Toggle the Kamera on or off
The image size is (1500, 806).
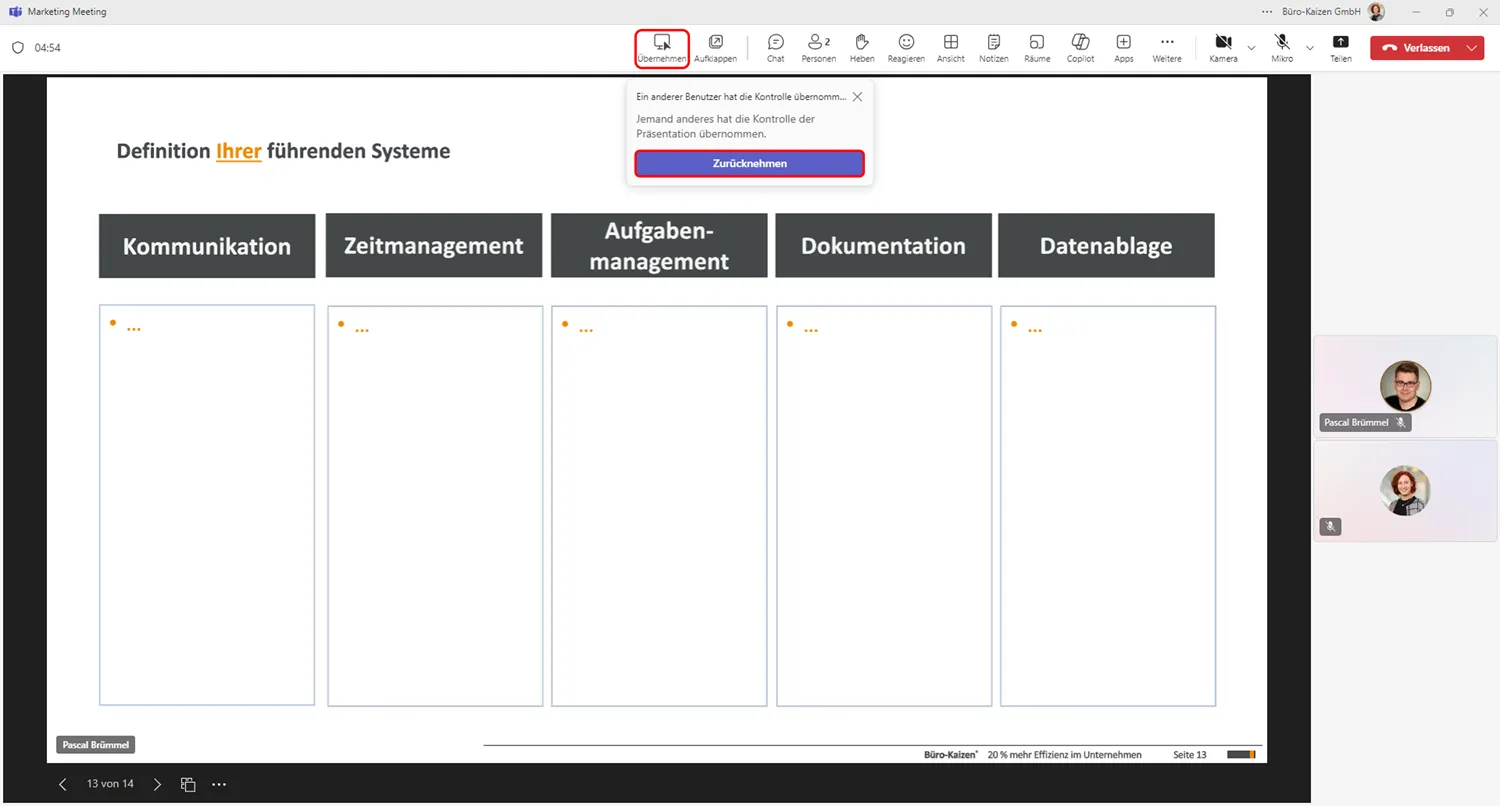pyautogui.click(x=1222, y=47)
